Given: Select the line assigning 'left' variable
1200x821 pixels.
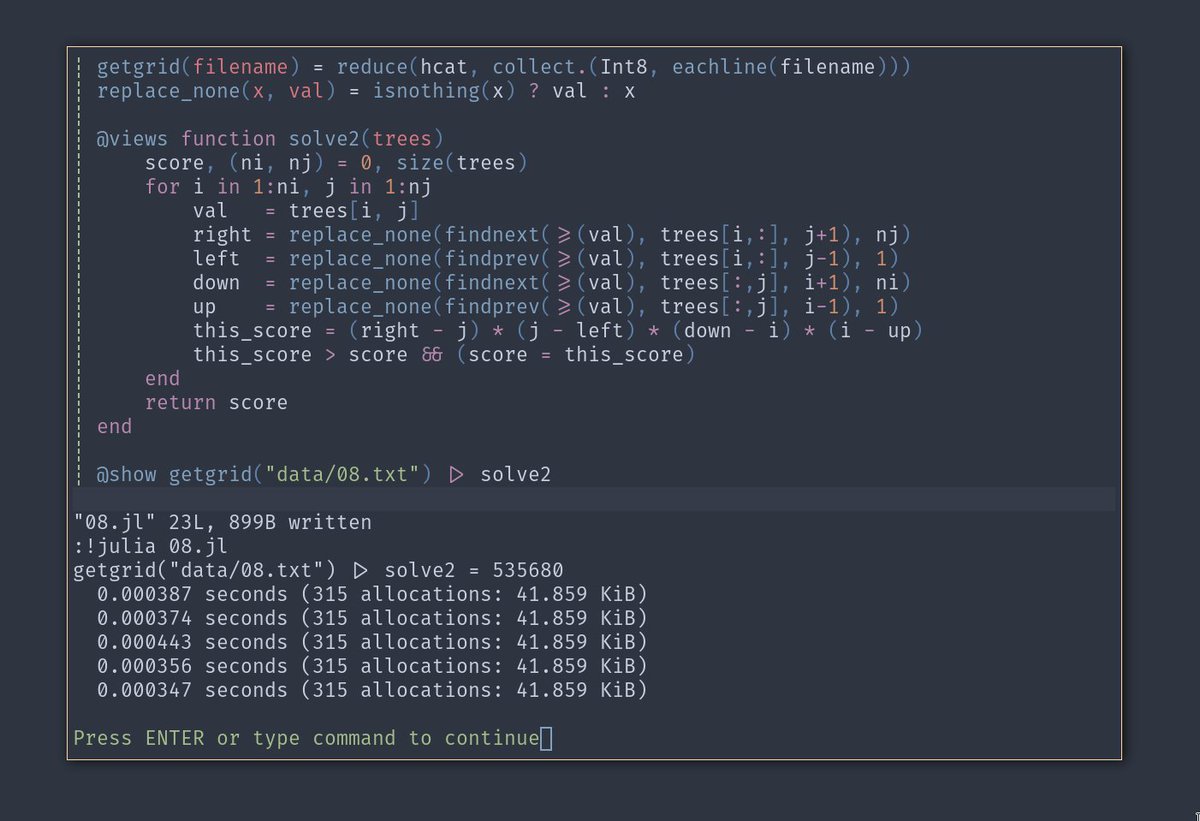Looking at the screenshot, I should tap(546, 259).
